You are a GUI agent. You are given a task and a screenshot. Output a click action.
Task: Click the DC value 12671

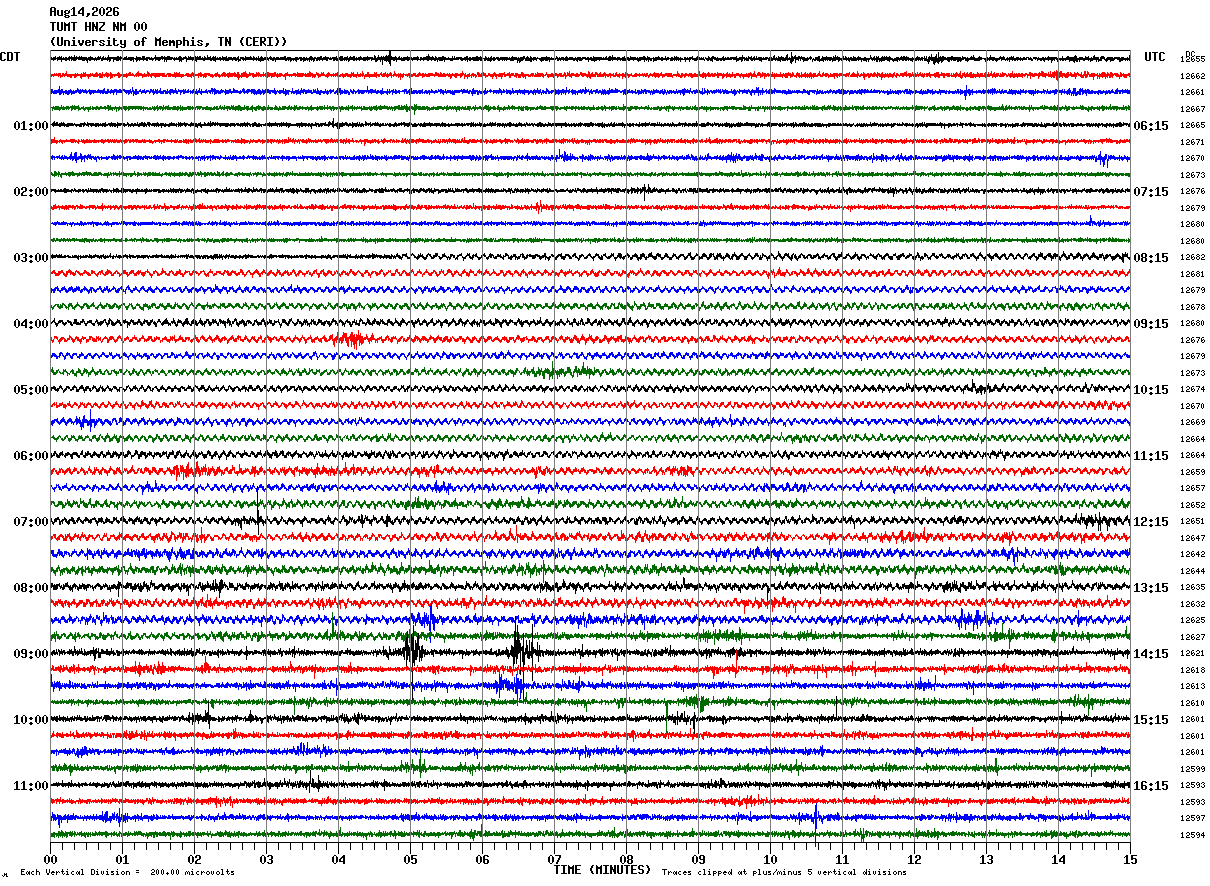pos(1193,142)
